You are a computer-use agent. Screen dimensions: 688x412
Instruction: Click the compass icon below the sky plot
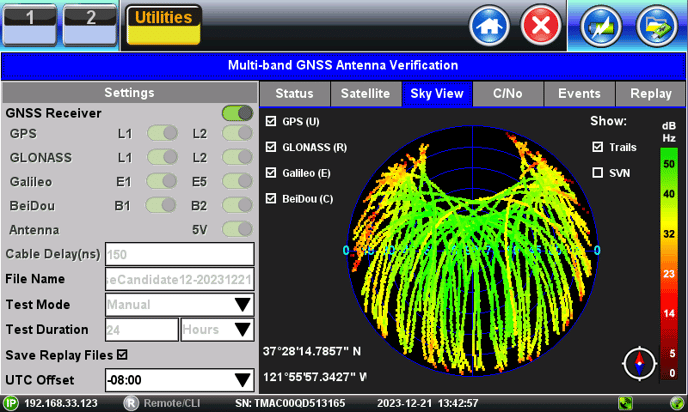(639, 364)
